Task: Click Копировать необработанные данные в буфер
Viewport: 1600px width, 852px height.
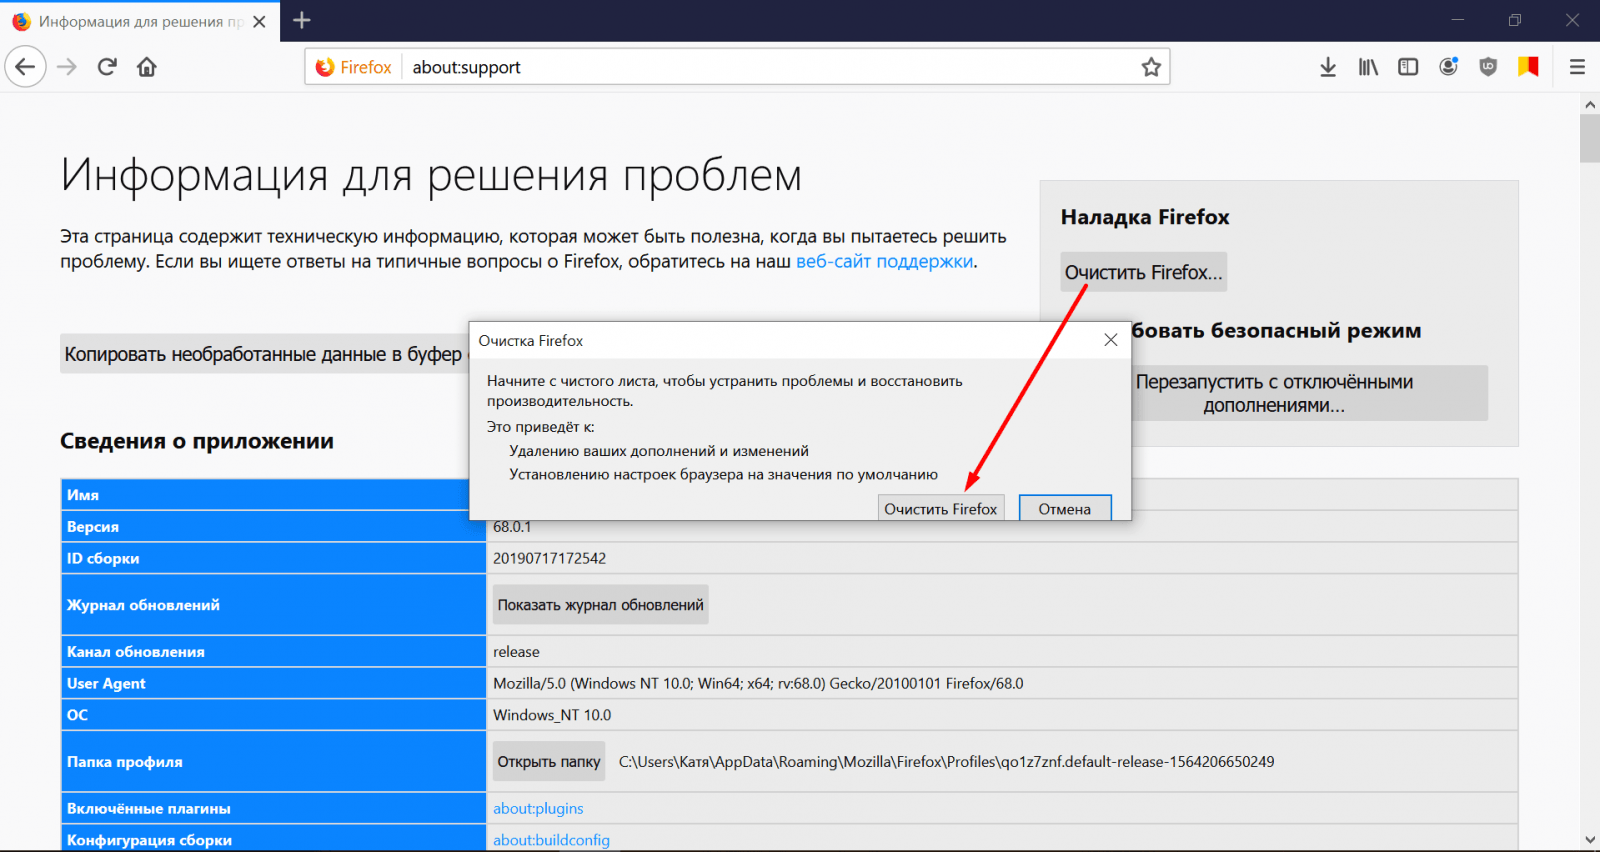Action: (264, 354)
